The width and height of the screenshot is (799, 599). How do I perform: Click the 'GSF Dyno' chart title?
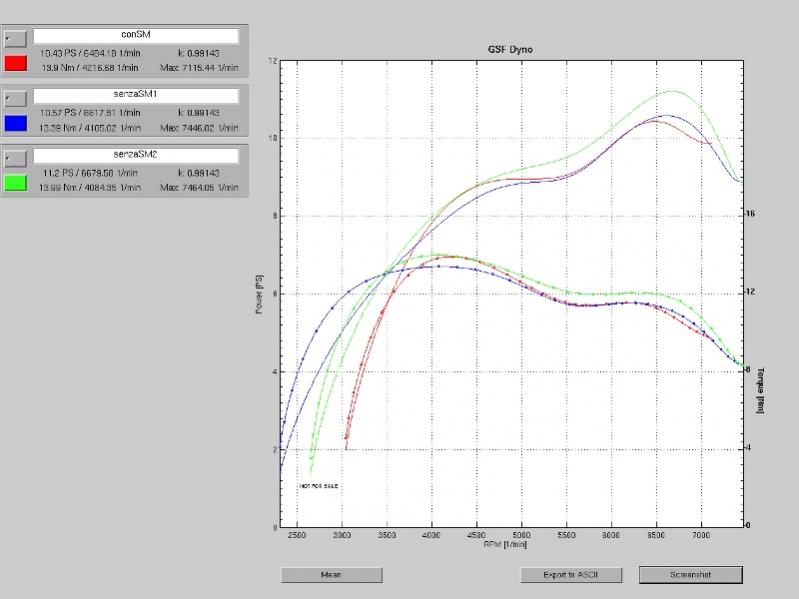pyautogui.click(x=510, y=49)
